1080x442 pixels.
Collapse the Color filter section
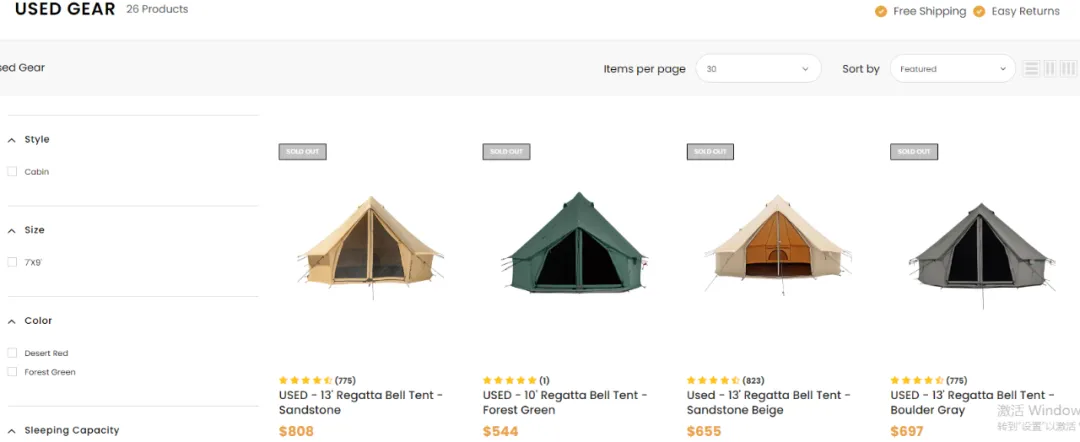12,321
